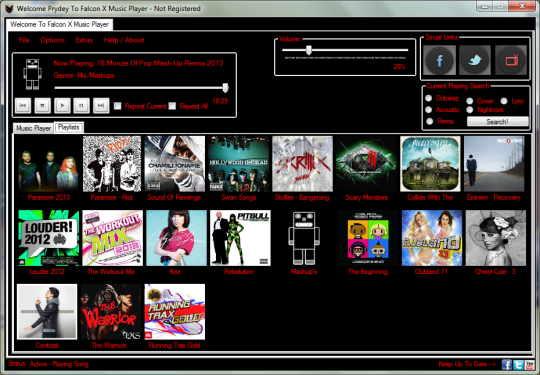Pause the playing song
Viewport: 540px width, 375px height.
[82, 106]
